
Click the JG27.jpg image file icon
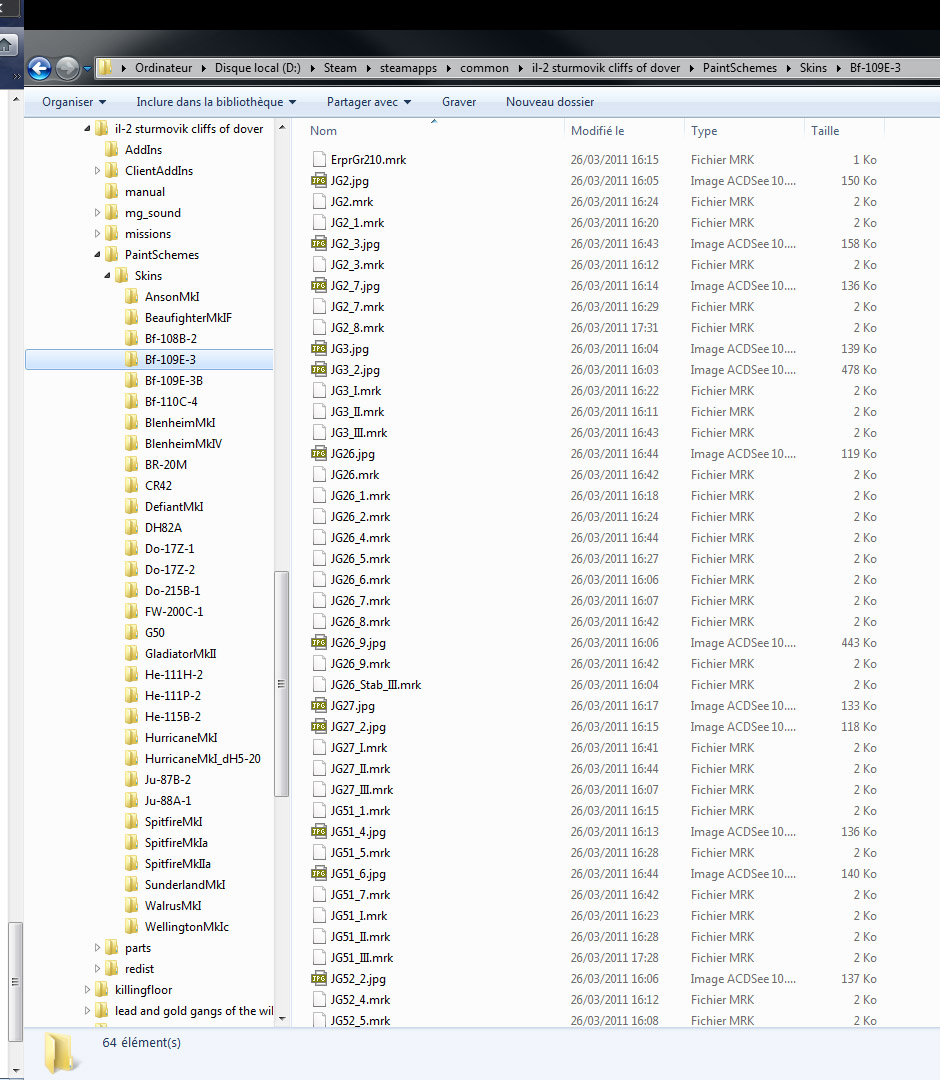click(x=319, y=706)
